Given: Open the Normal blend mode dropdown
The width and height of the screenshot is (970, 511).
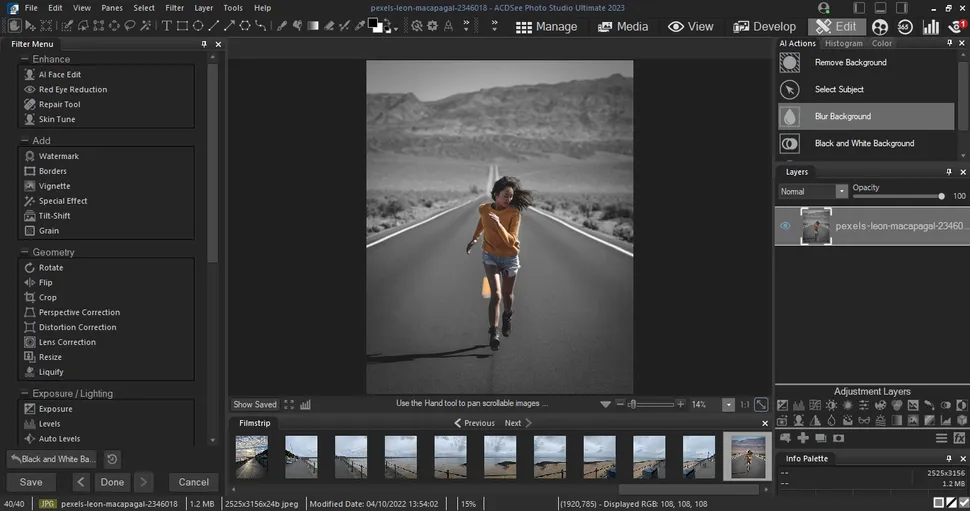Looking at the screenshot, I should [x=841, y=191].
